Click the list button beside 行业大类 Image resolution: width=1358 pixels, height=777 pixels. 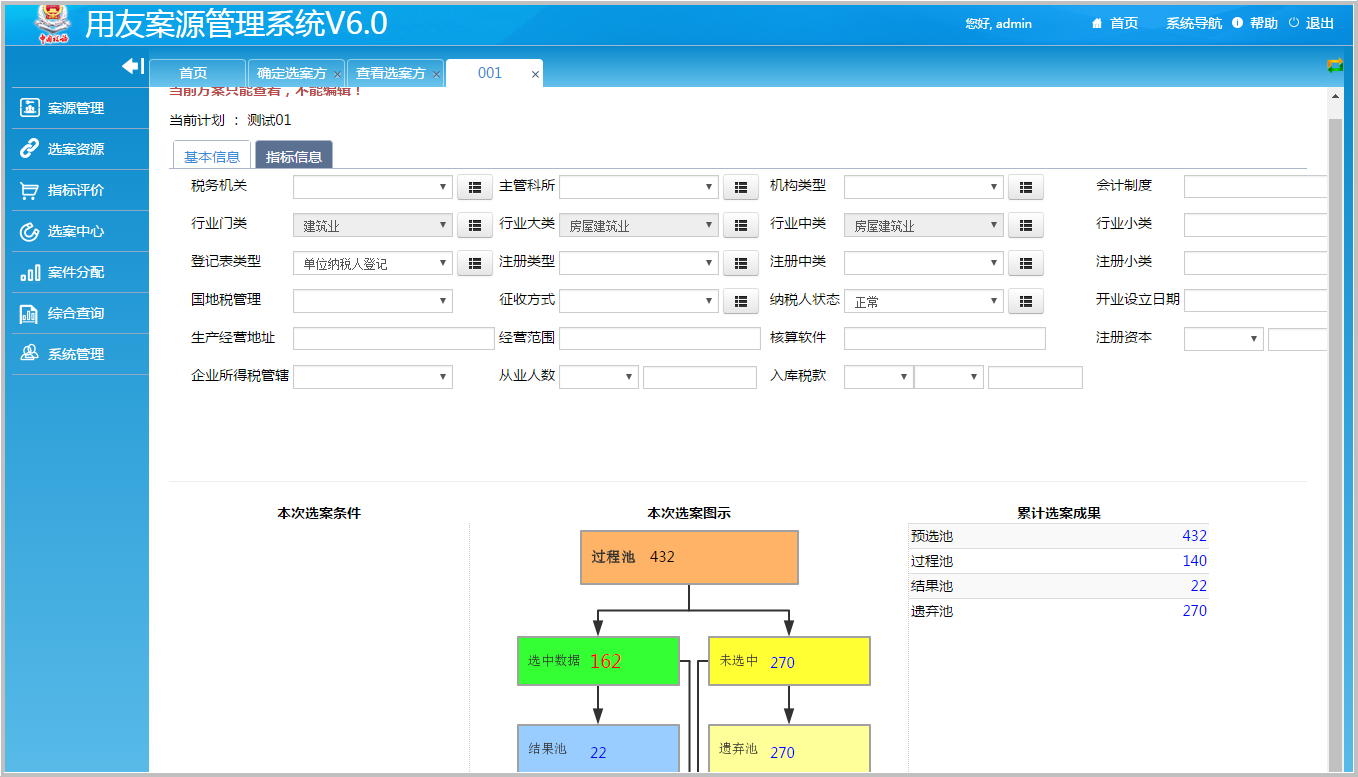[x=740, y=226]
